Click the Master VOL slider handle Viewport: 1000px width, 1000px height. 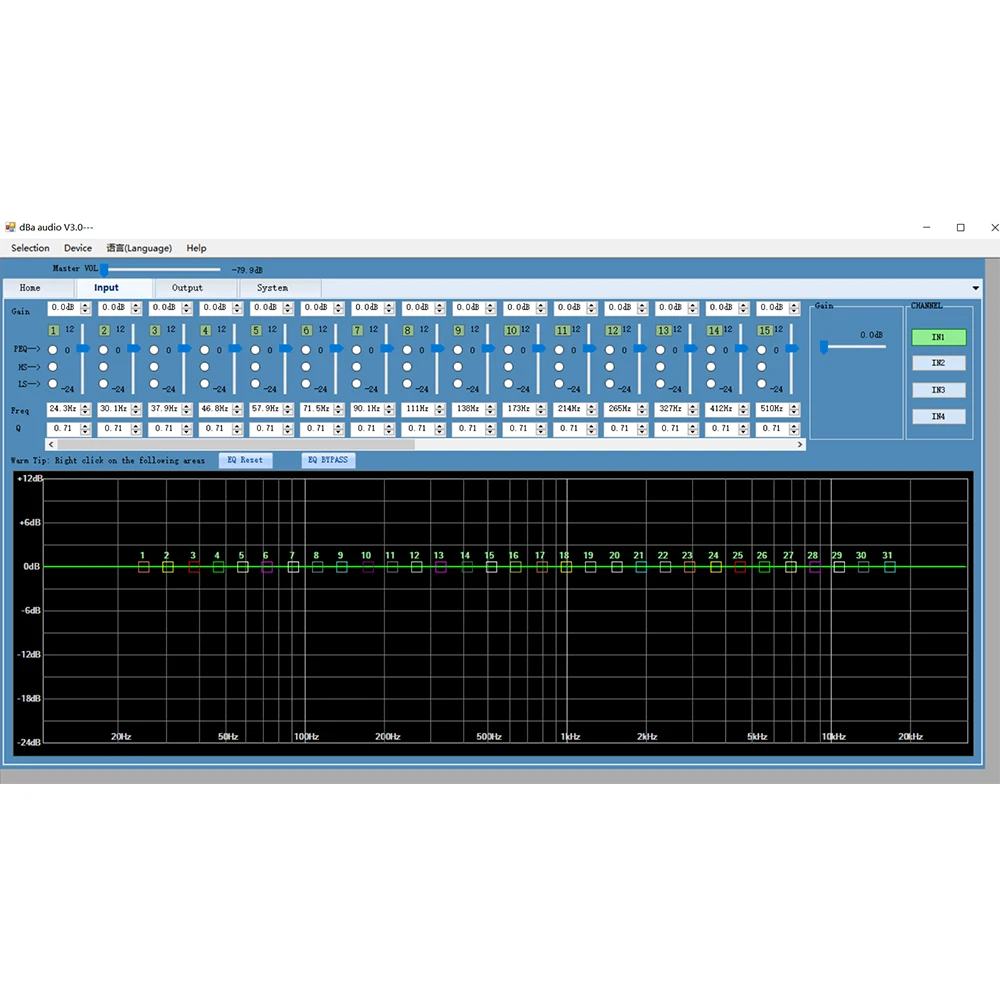tap(103, 269)
